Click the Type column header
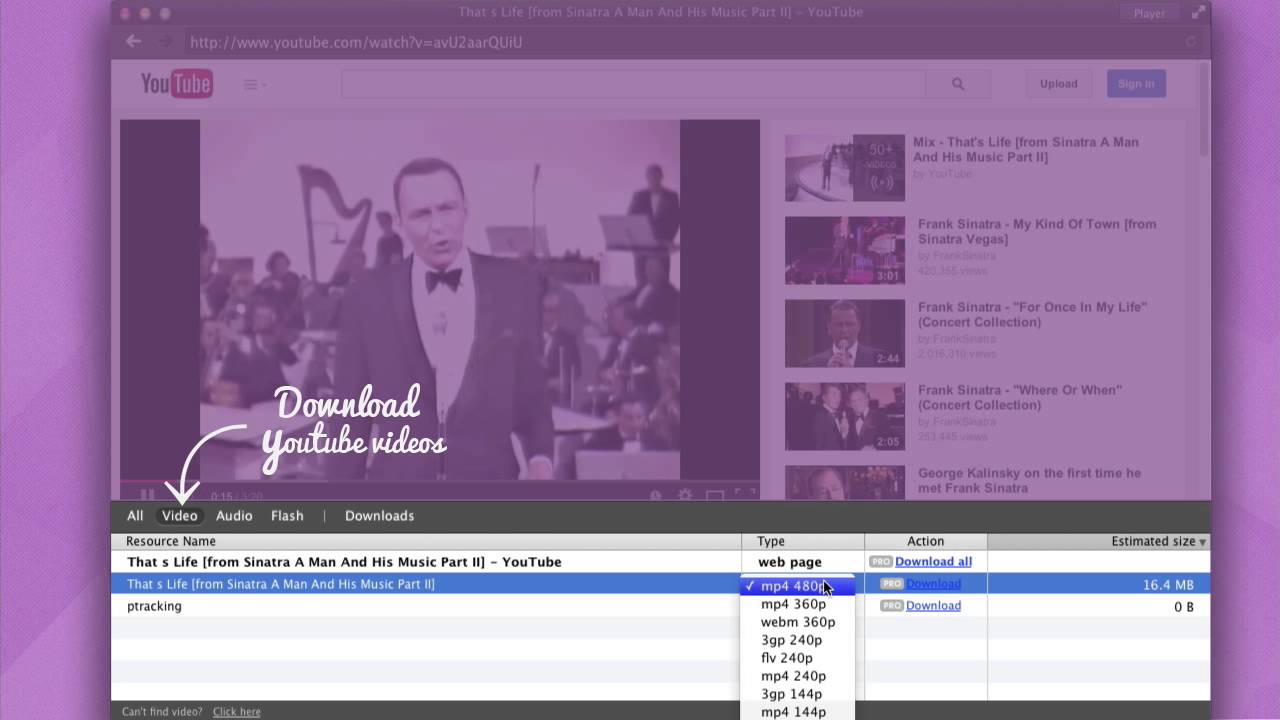This screenshot has height=720, width=1280. click(803, 541)
